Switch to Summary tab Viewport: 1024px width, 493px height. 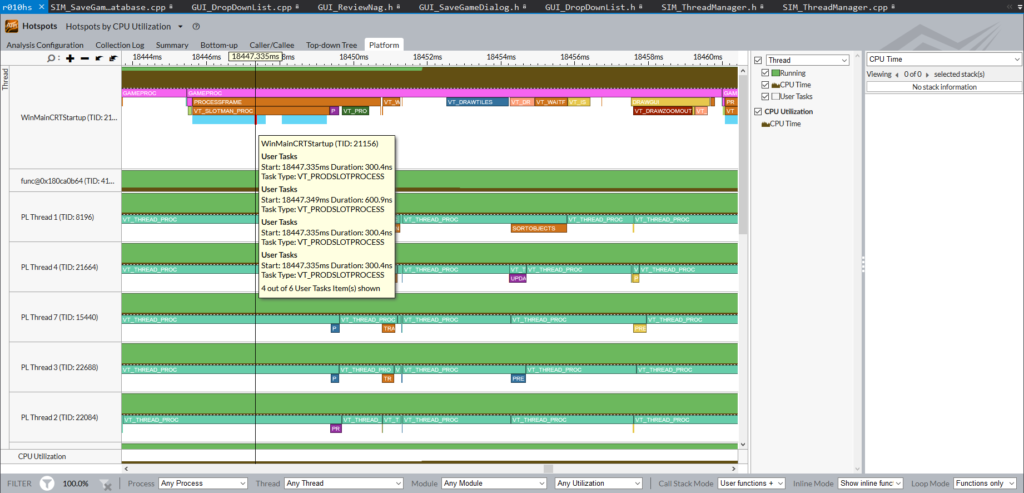[x=172, y=45]
